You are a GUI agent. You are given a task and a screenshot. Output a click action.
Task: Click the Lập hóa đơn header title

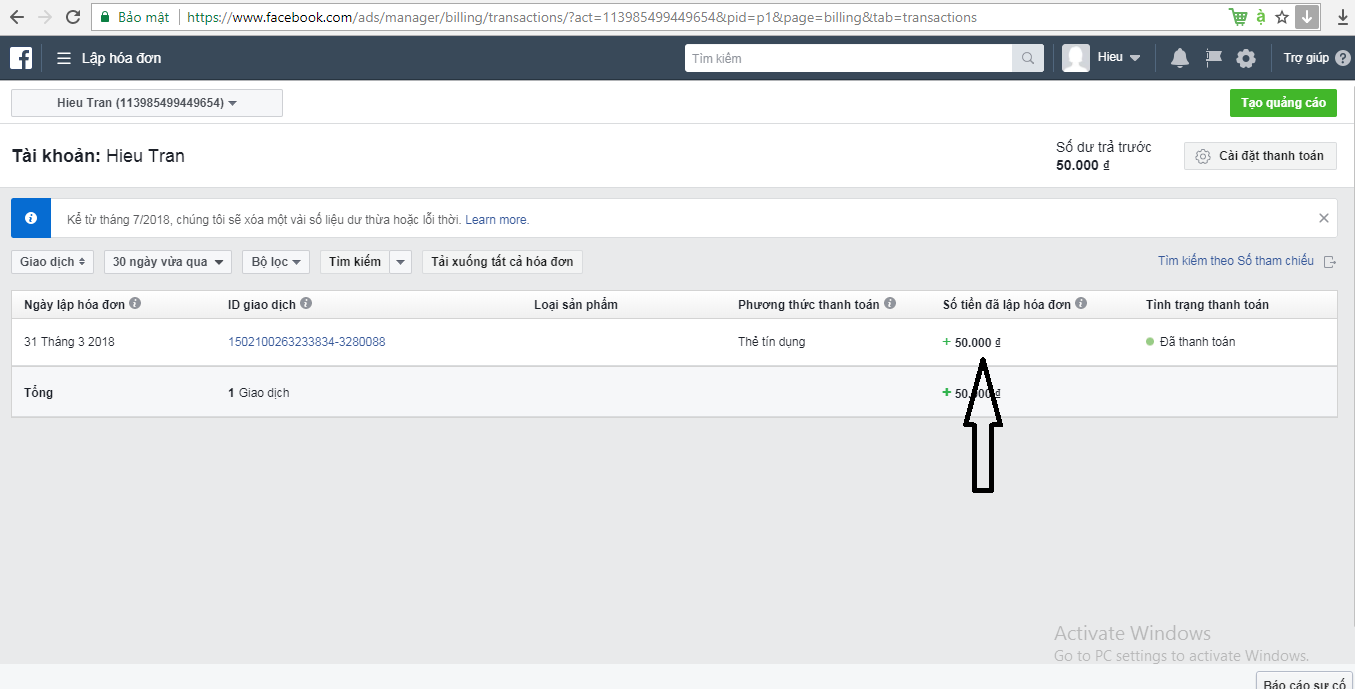click(x=121, y=58)
